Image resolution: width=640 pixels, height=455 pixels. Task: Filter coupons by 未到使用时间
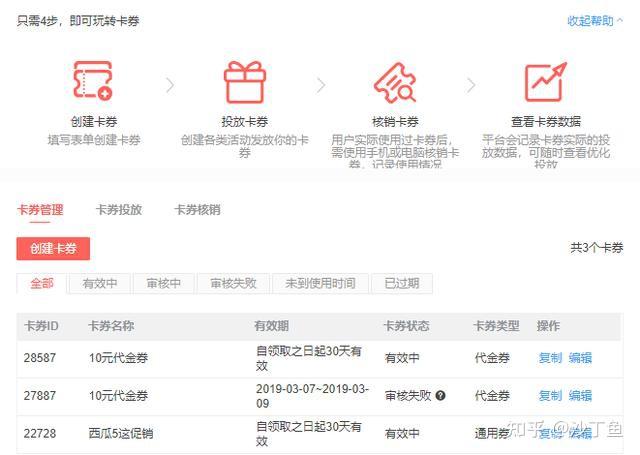pos(320,283)
